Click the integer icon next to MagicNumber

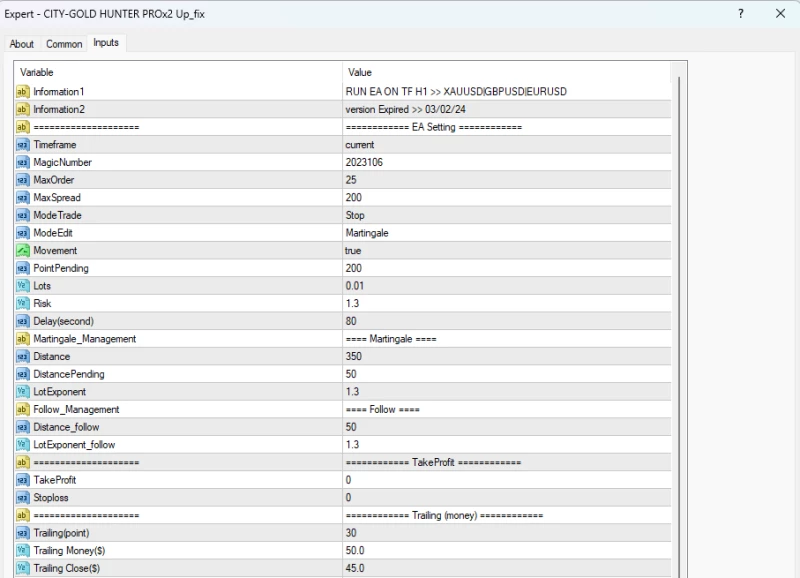(x=23, y=162)
